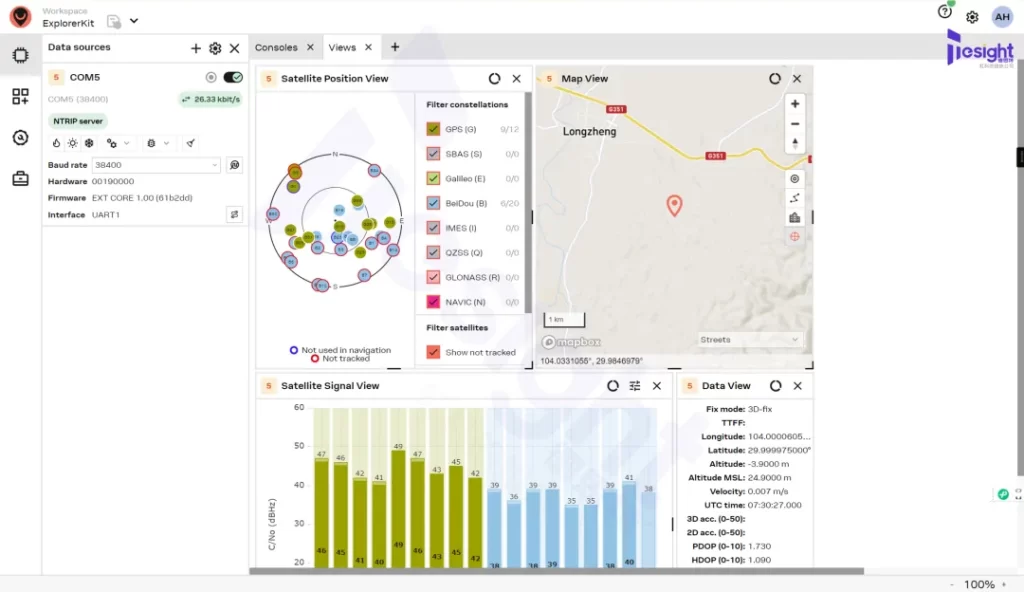The image size is (1024, 592).
Task: Toggle the BeiDou (B) constellation checkbox
Action: [433, 203]
